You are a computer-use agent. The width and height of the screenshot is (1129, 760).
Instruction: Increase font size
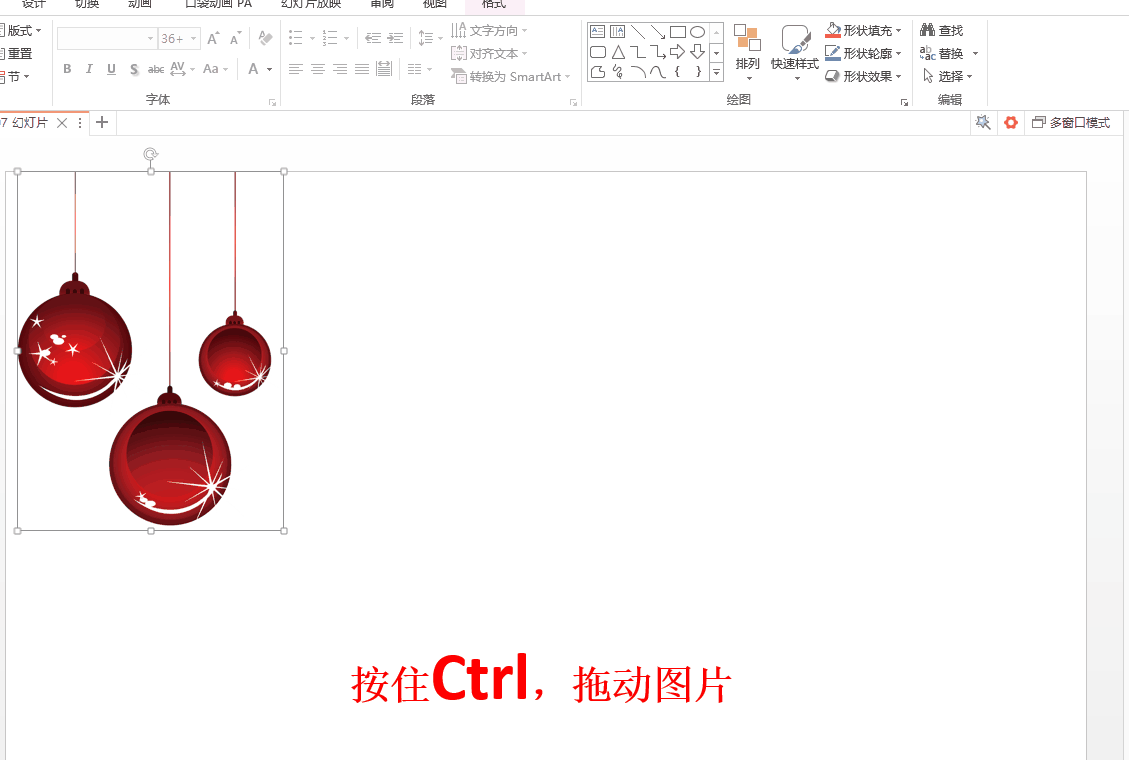213,39
